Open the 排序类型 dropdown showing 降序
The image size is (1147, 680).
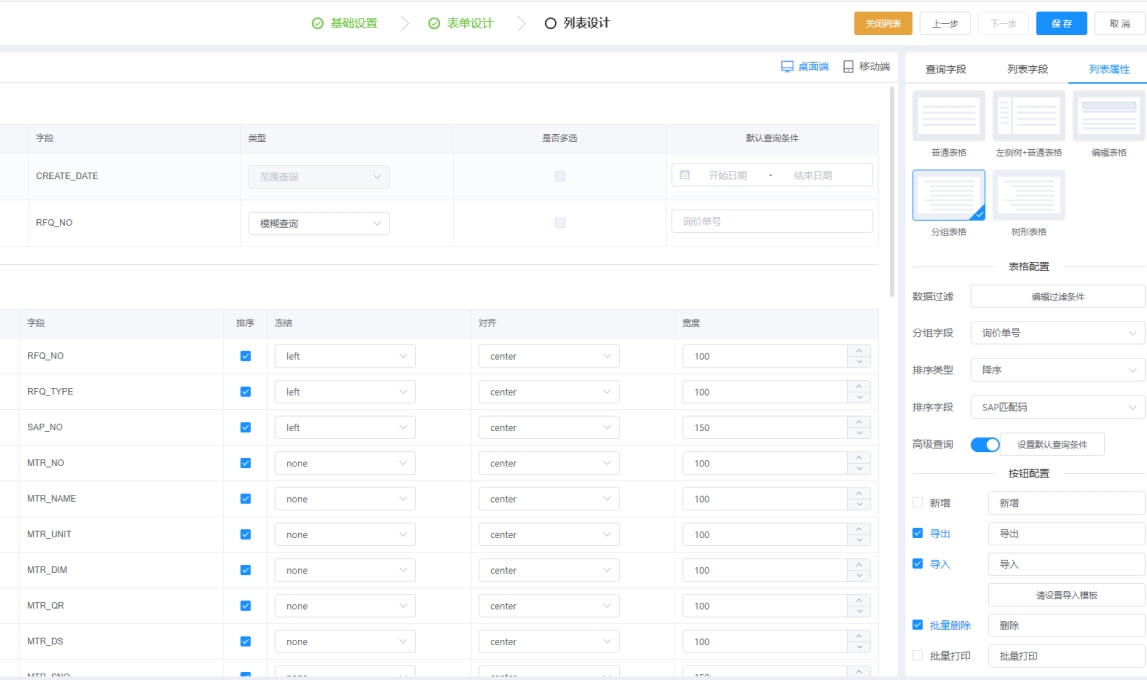[1057, 370]
